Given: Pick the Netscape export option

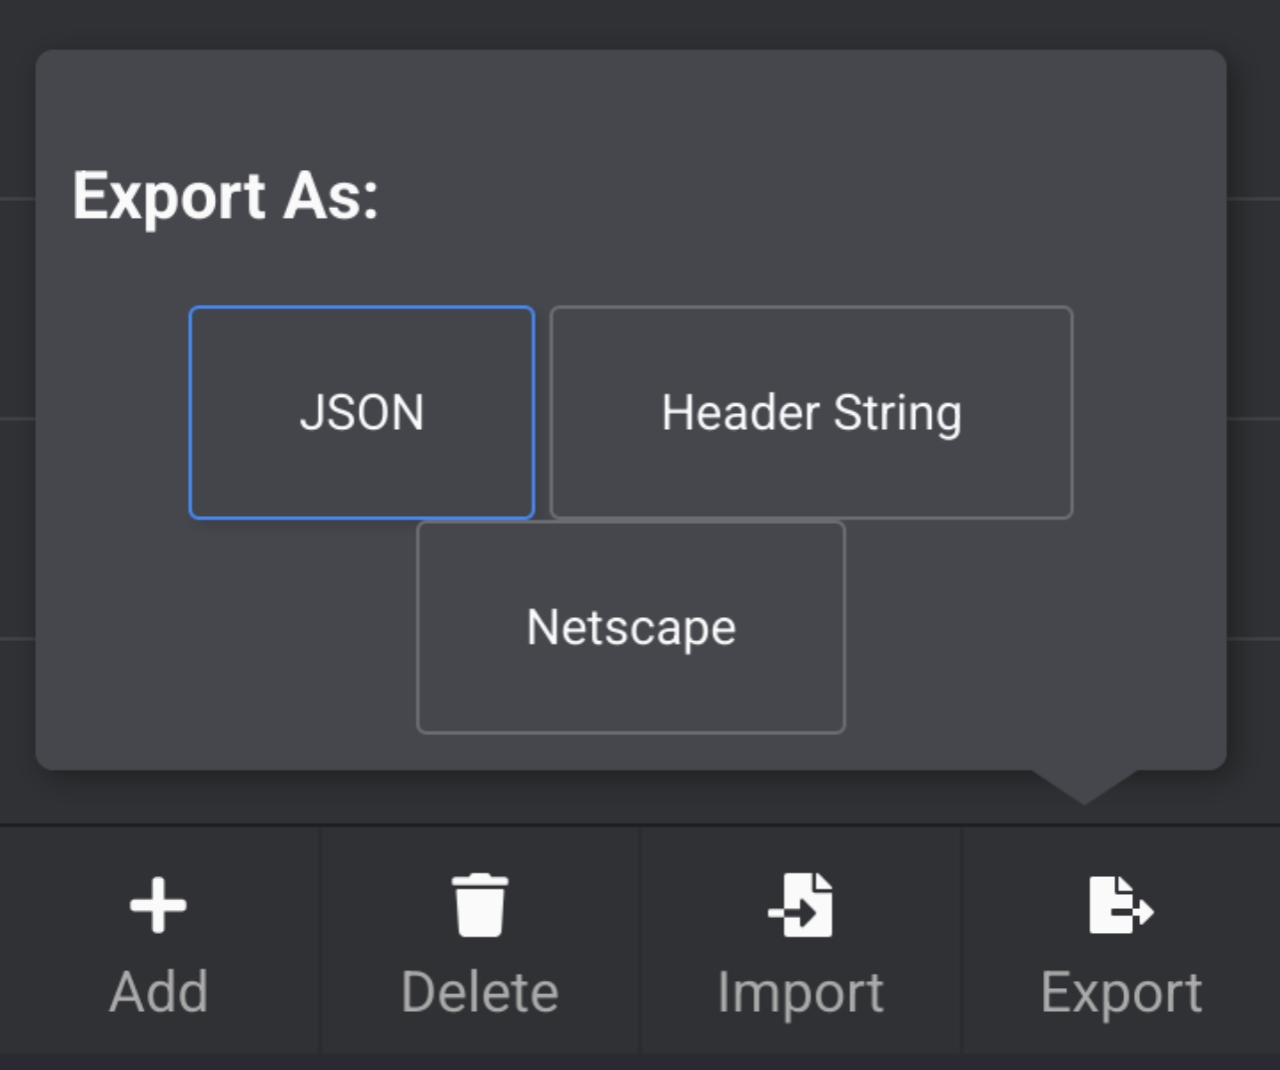Looking at the screenshot, I should pos(631,627).
